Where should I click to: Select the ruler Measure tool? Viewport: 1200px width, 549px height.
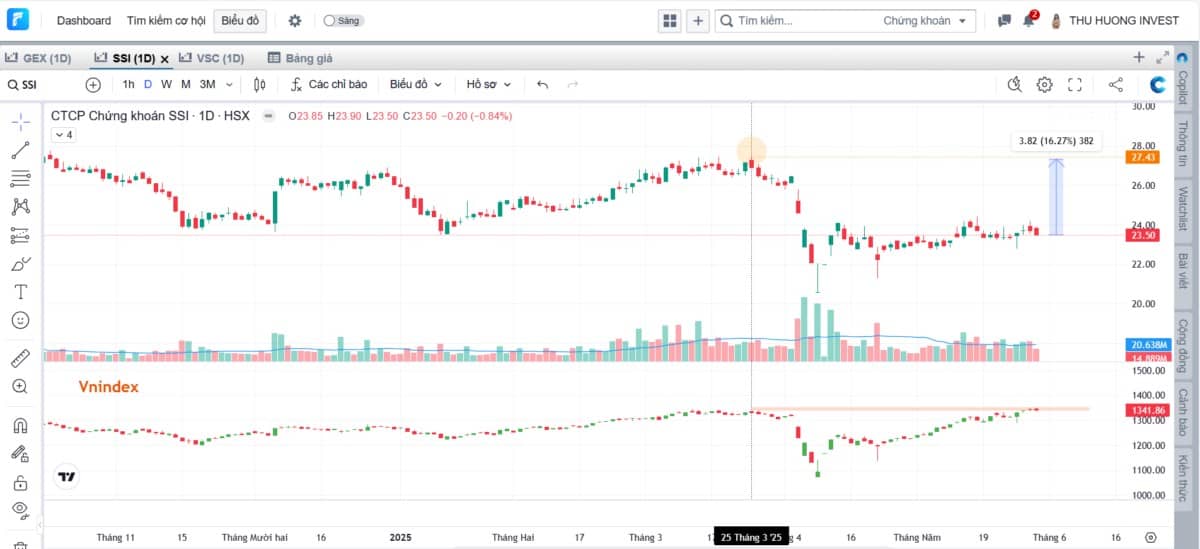pos(20,358)
